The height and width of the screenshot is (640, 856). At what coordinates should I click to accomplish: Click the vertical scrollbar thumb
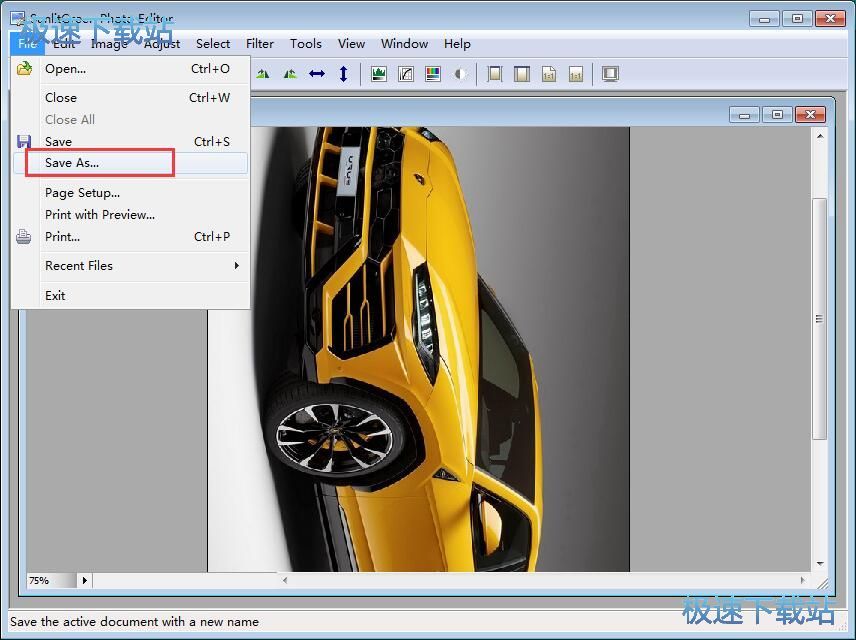(819, 319)
